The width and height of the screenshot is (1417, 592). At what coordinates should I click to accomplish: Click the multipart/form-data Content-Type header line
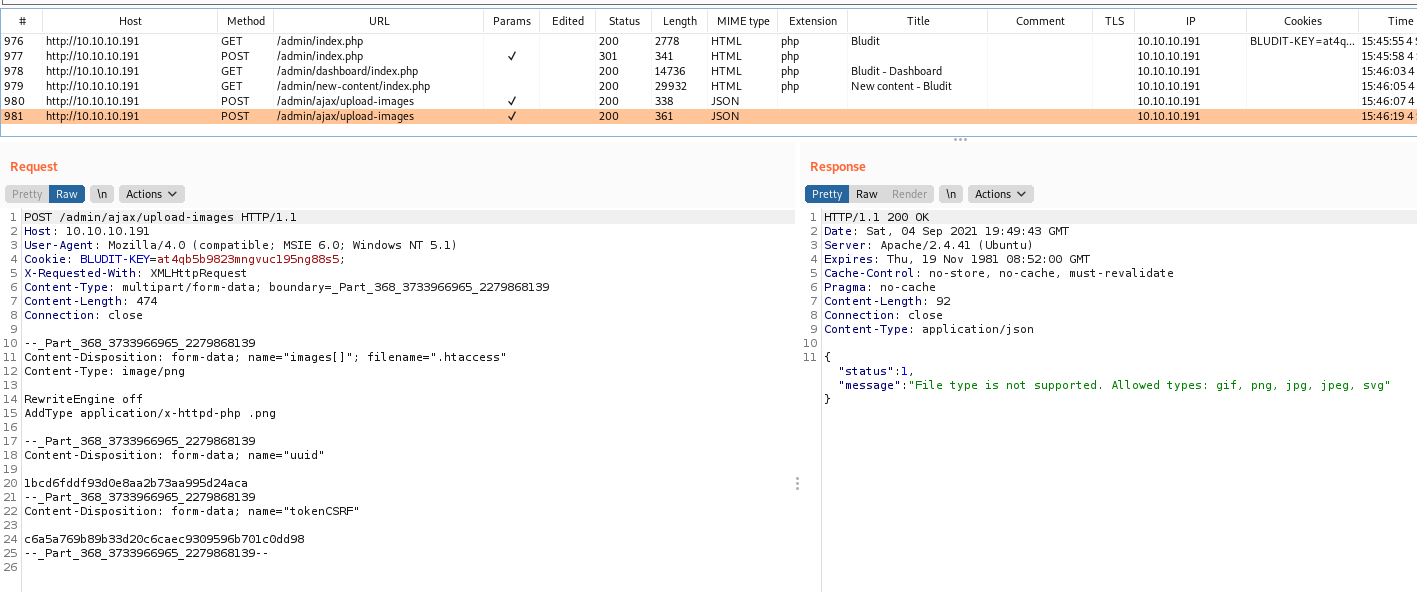point(287,287)
